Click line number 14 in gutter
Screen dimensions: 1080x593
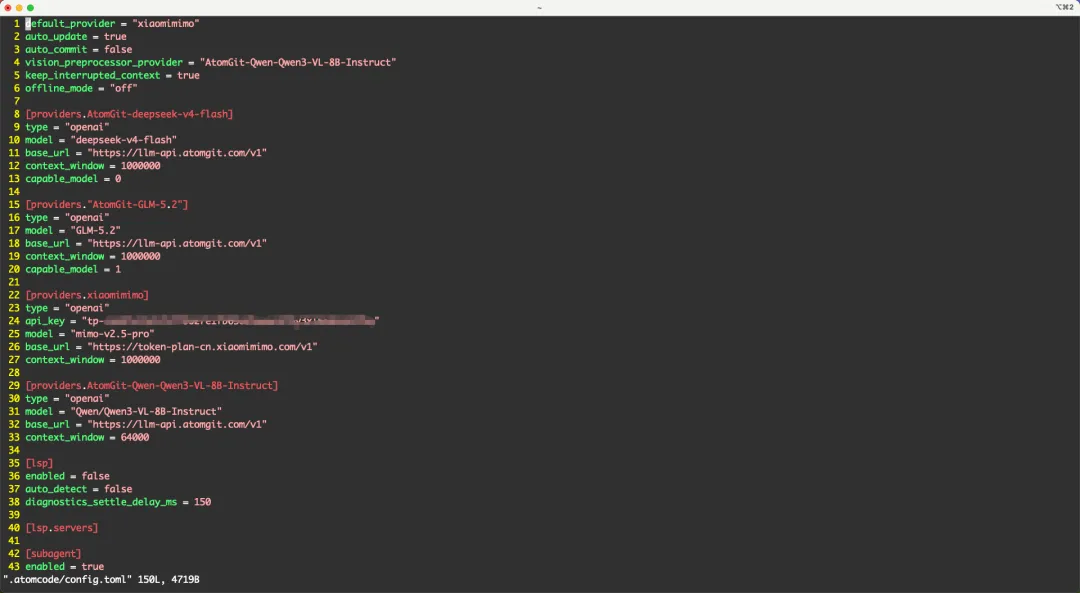[14, 191]
